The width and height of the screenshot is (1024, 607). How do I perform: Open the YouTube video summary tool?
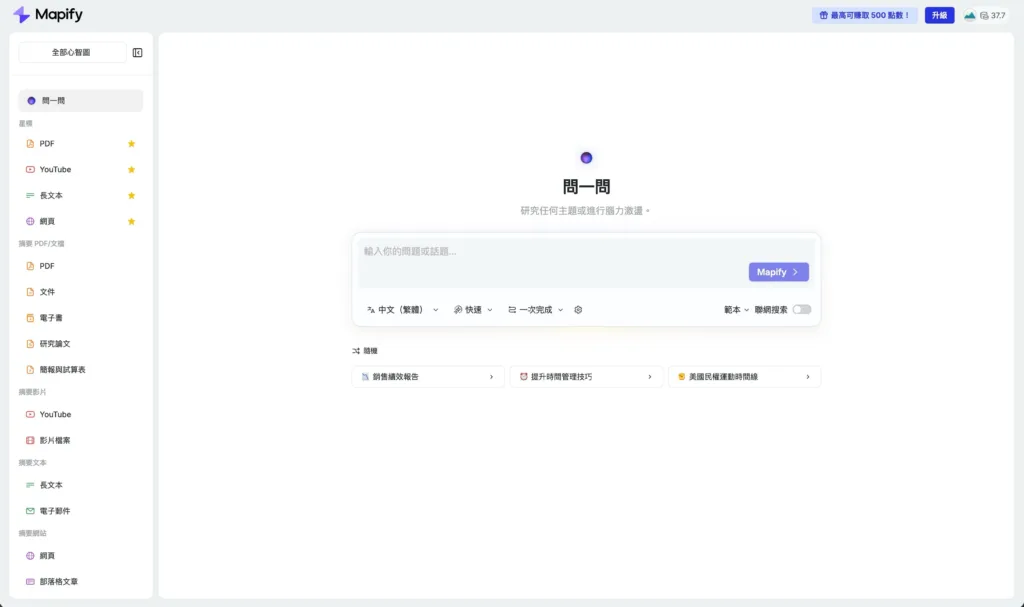(52, 414)
